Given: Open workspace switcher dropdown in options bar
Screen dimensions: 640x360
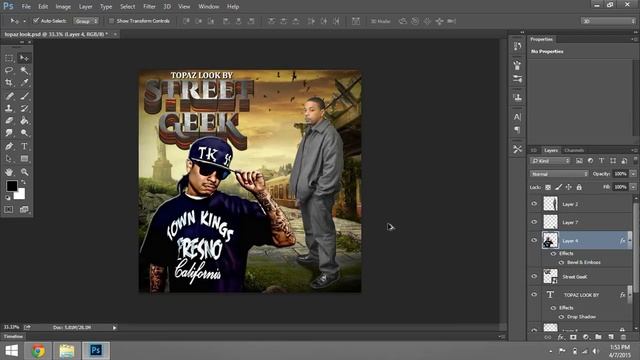Looking at the screenshot, I should tap(608, 21).
